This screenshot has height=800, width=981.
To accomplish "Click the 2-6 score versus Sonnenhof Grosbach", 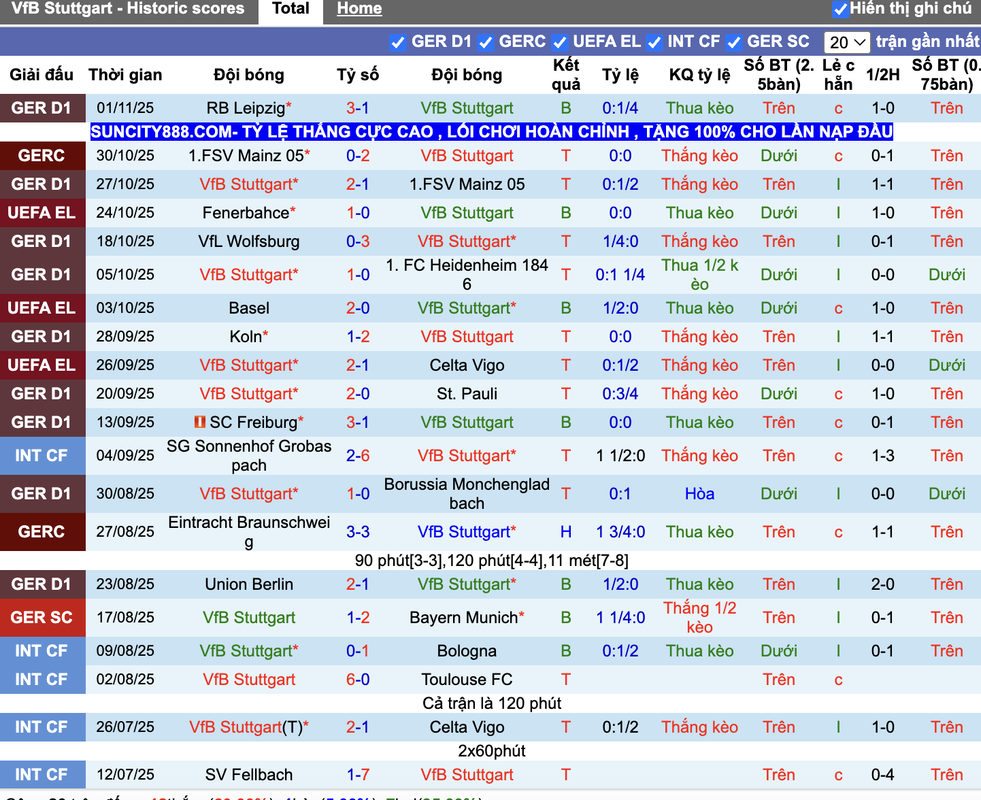I will click(x=358, y=456).
